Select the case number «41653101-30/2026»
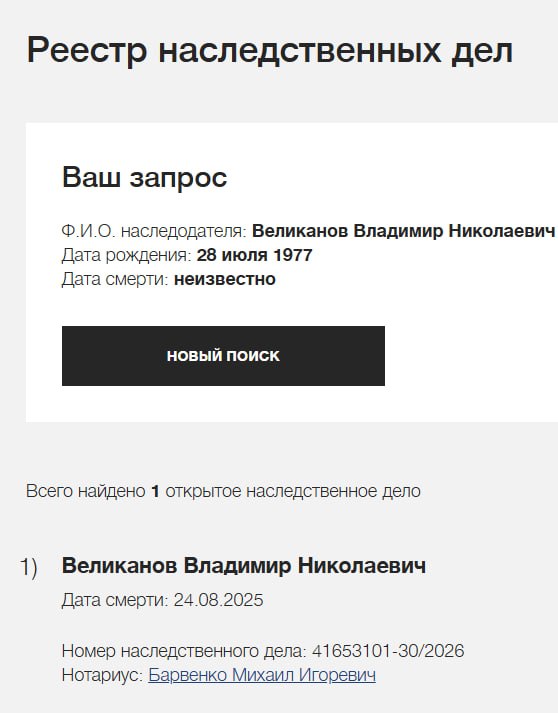558x713 pixels. (x=388, y=651)
